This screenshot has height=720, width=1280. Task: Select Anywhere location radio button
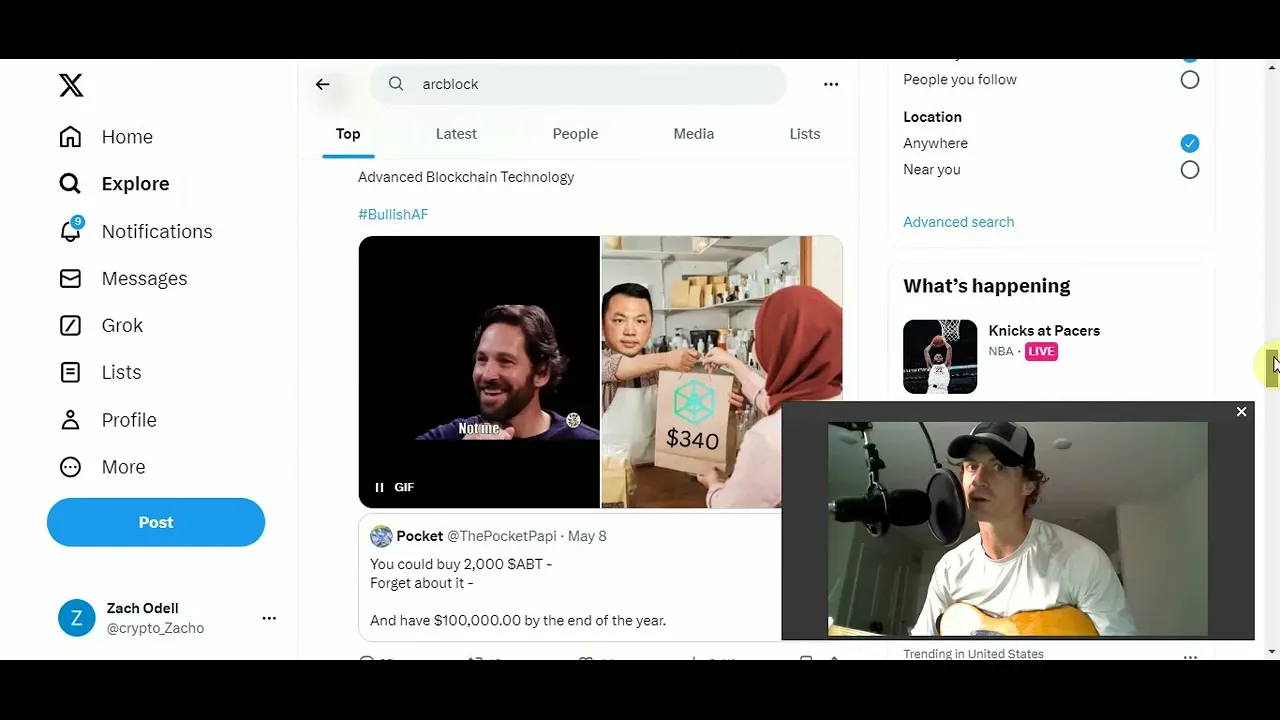[x=1190, y=144]
